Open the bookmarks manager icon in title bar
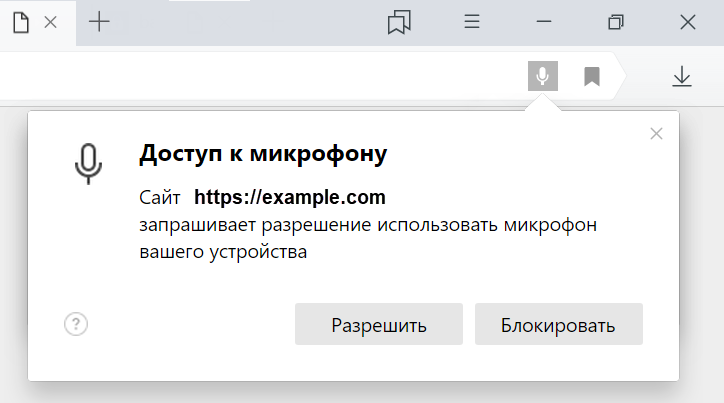 click(x=399, y=22)
